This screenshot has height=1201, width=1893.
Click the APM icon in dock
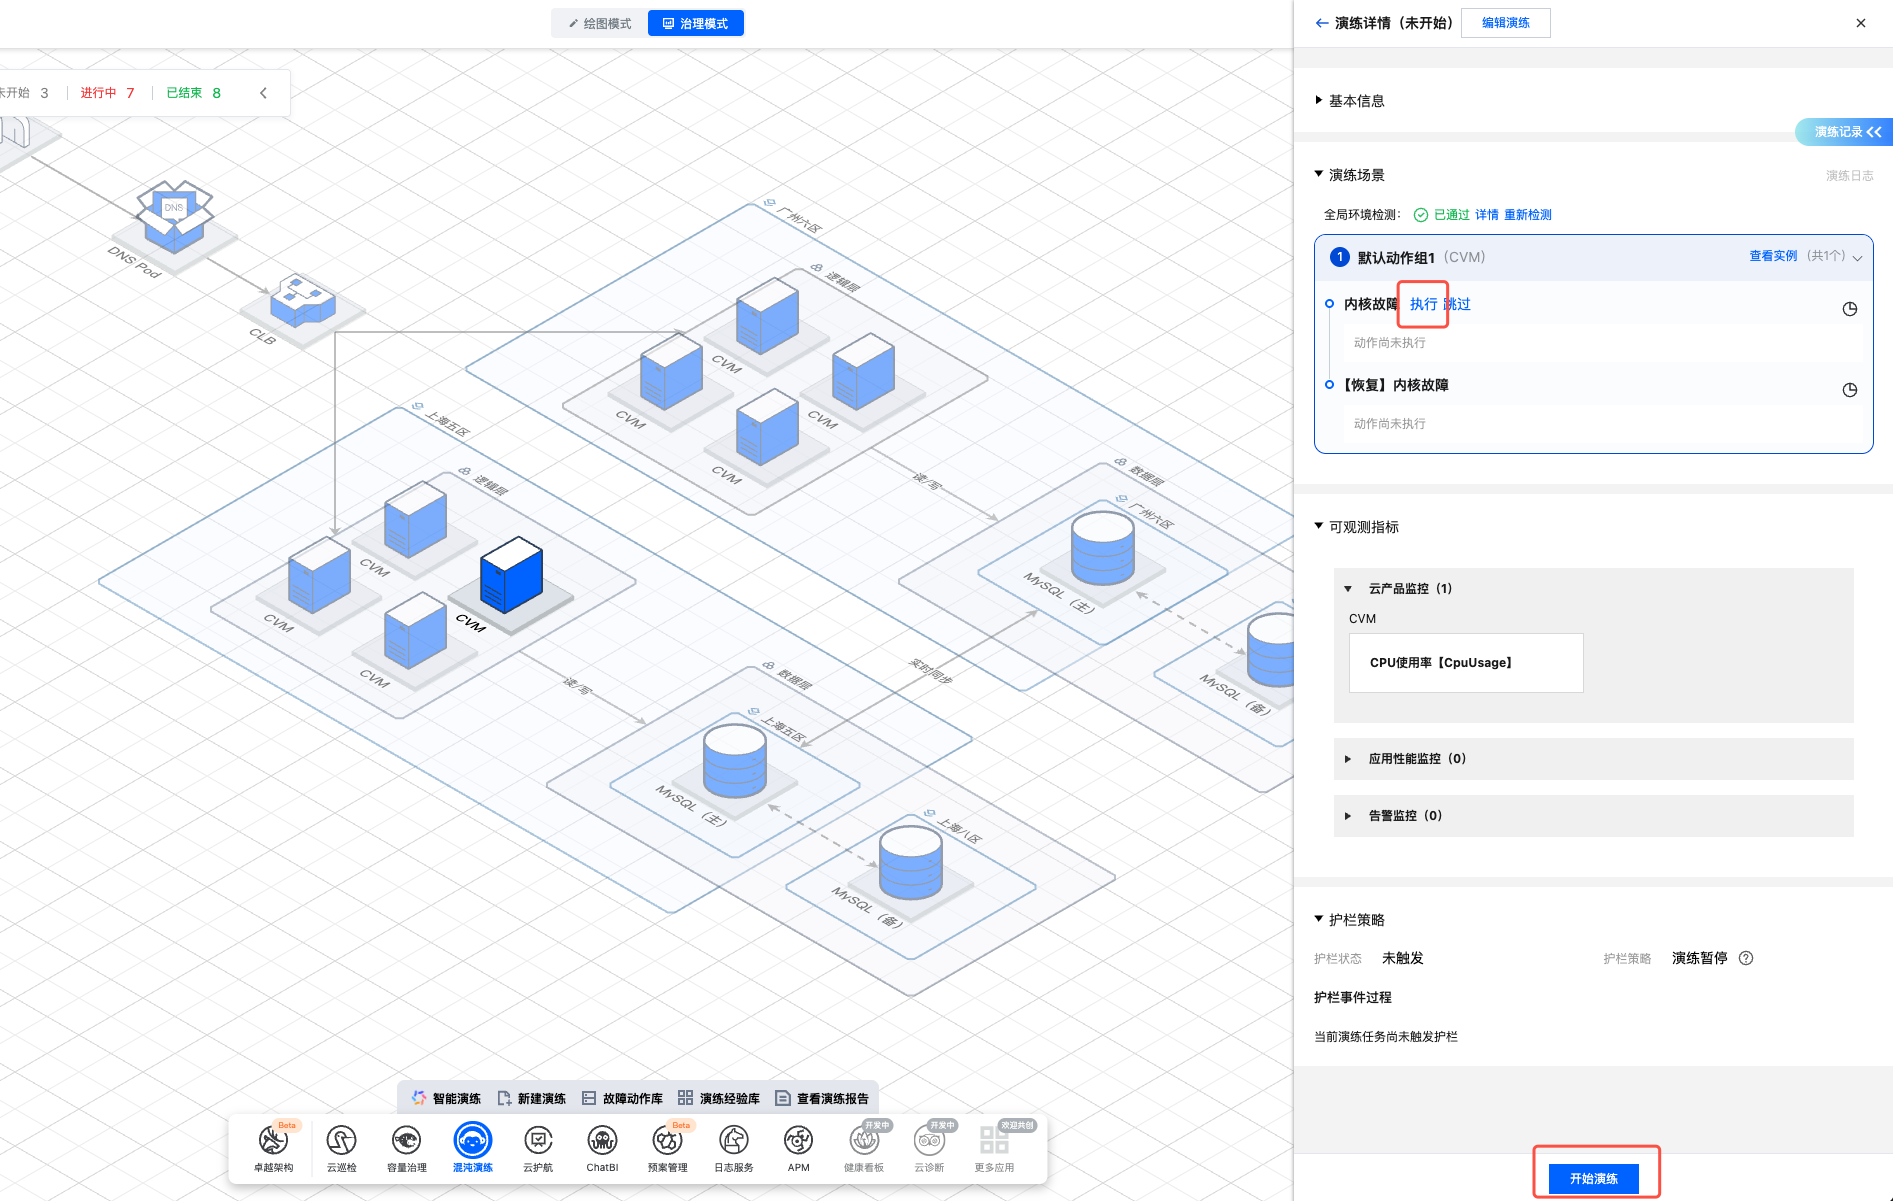click(798, 1142)
